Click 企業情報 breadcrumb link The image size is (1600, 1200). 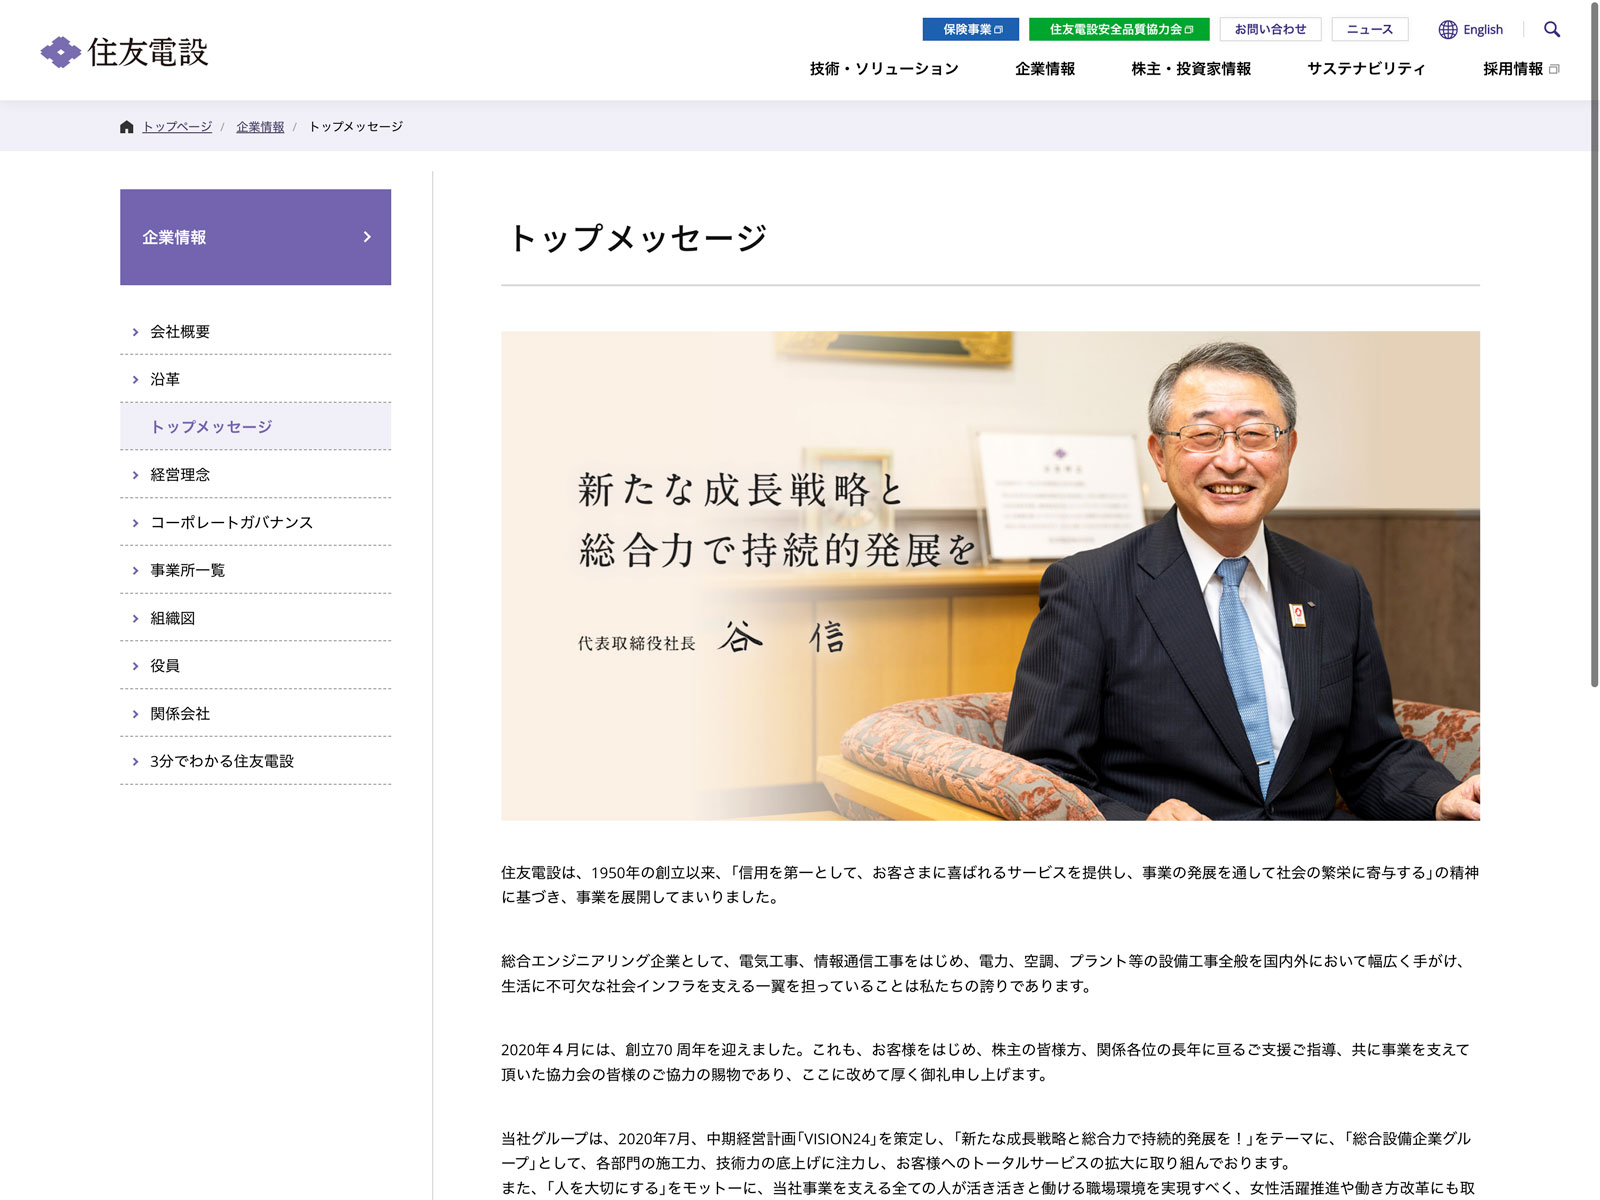click(x=260, y=127)
